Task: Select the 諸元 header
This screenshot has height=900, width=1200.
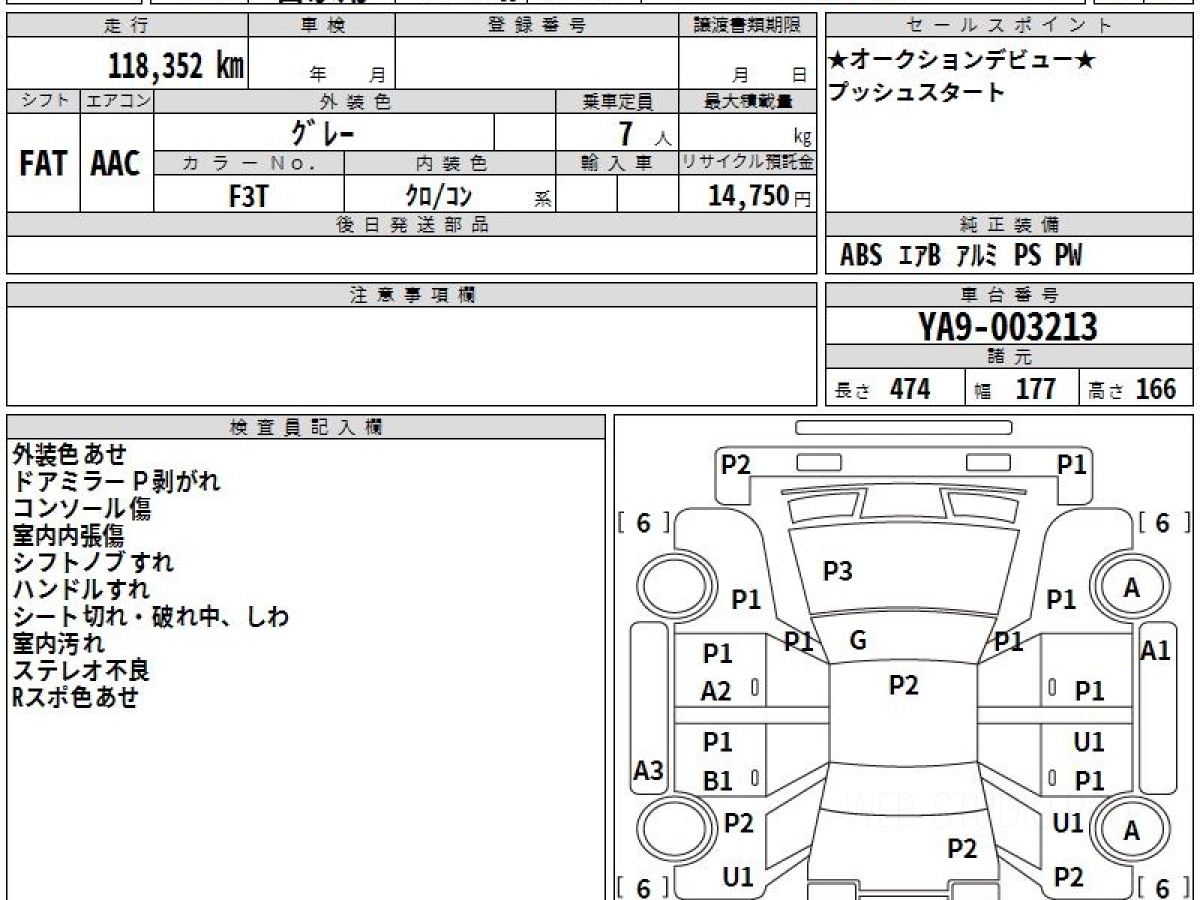Action: (x=1009, y=357)
